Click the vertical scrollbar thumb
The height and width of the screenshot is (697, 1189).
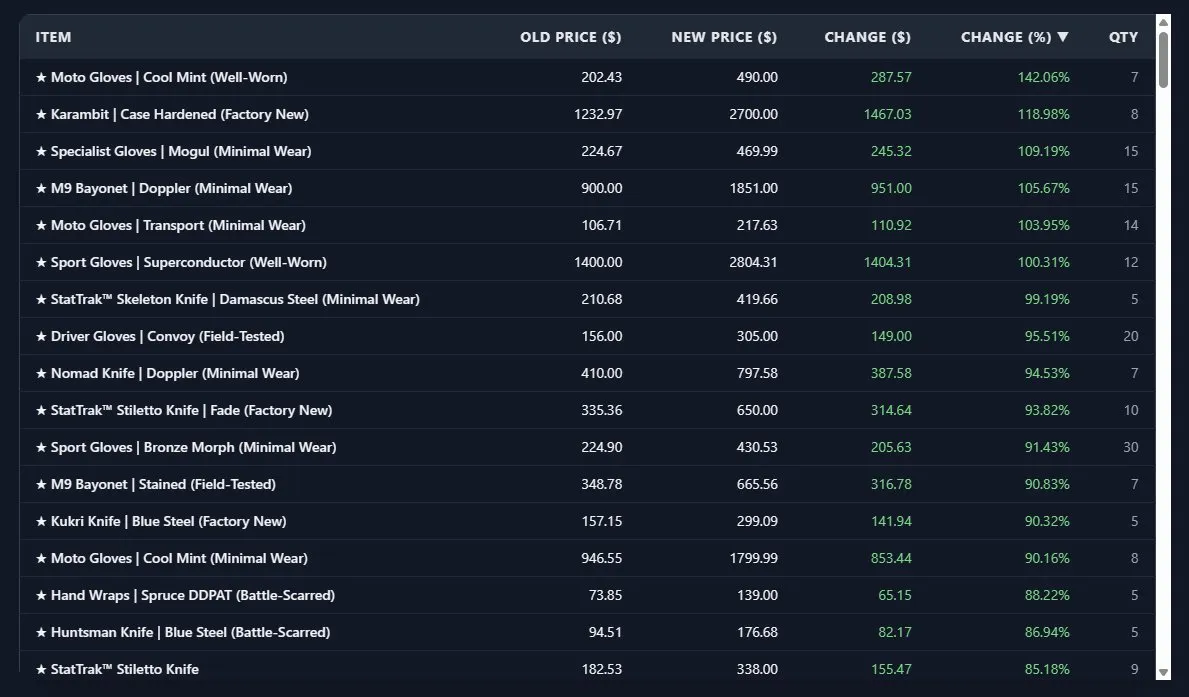tap(1163, 60)
